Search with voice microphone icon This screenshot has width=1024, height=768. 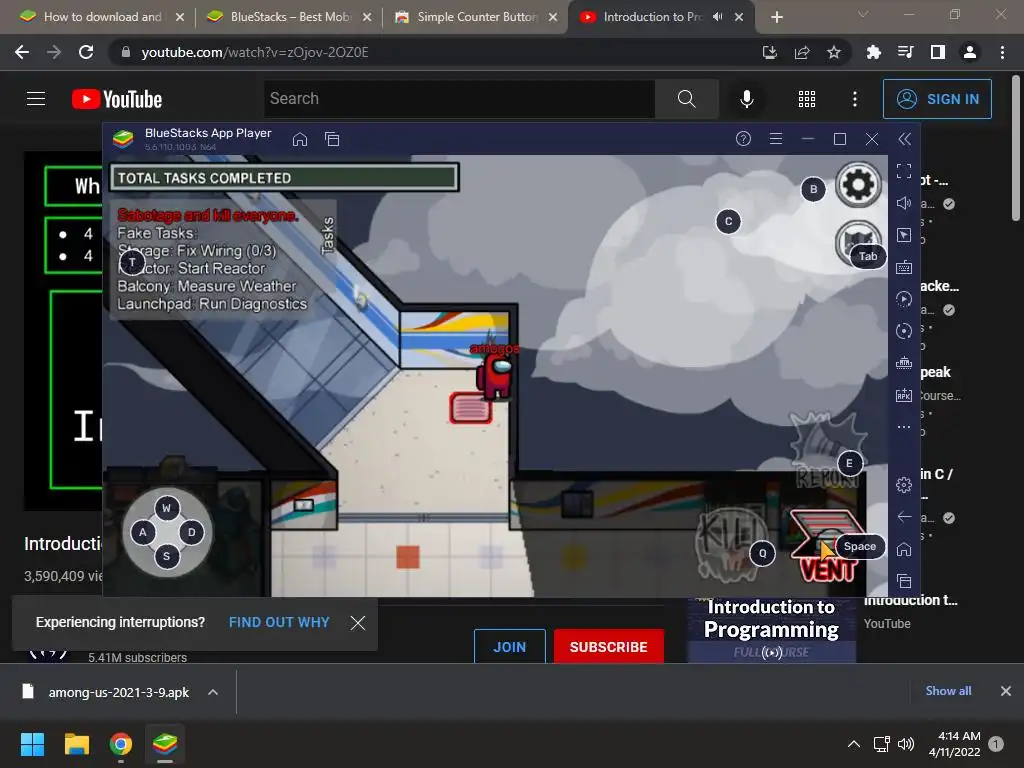746,99
